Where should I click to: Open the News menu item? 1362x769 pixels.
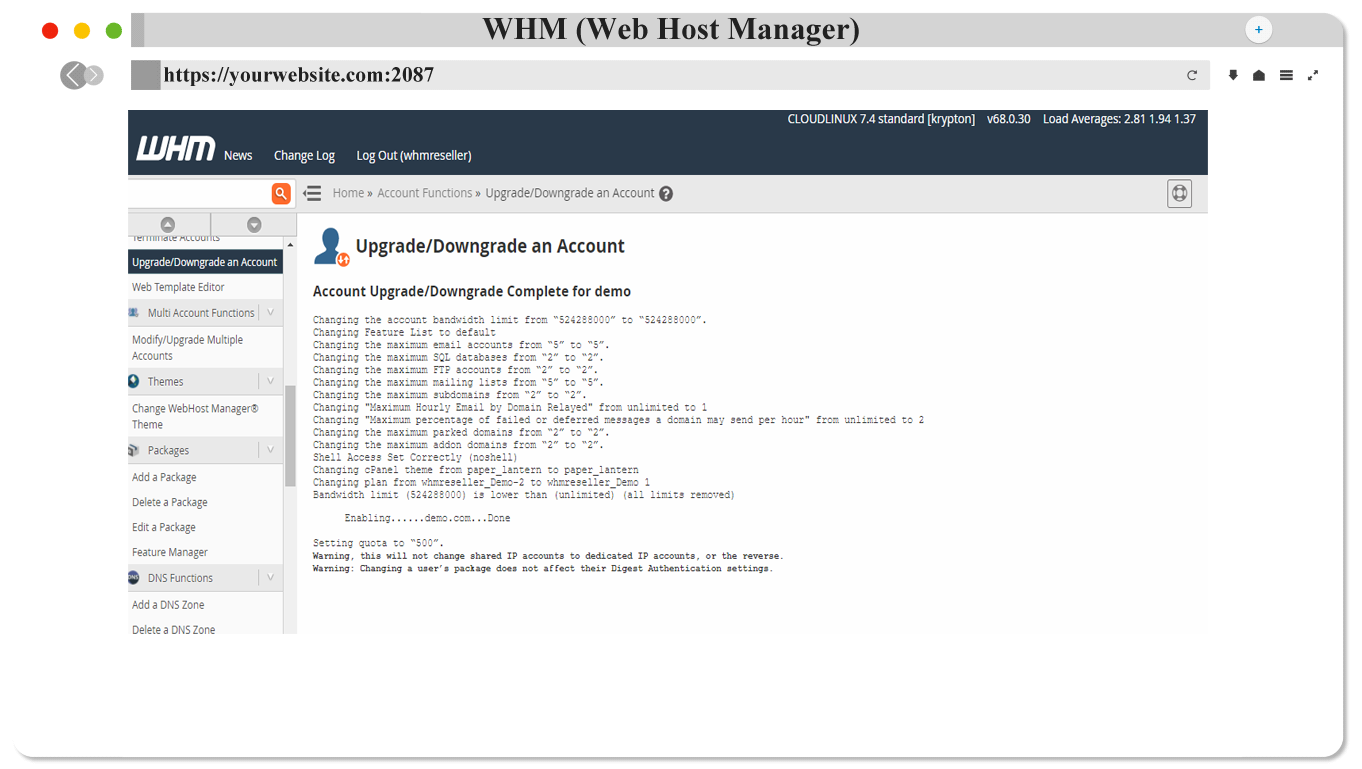(x=238, y=155)
